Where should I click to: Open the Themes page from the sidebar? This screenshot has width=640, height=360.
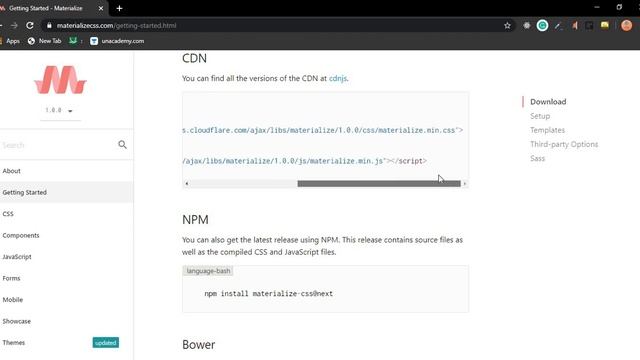pyautogui.click(x=13, y=342)
